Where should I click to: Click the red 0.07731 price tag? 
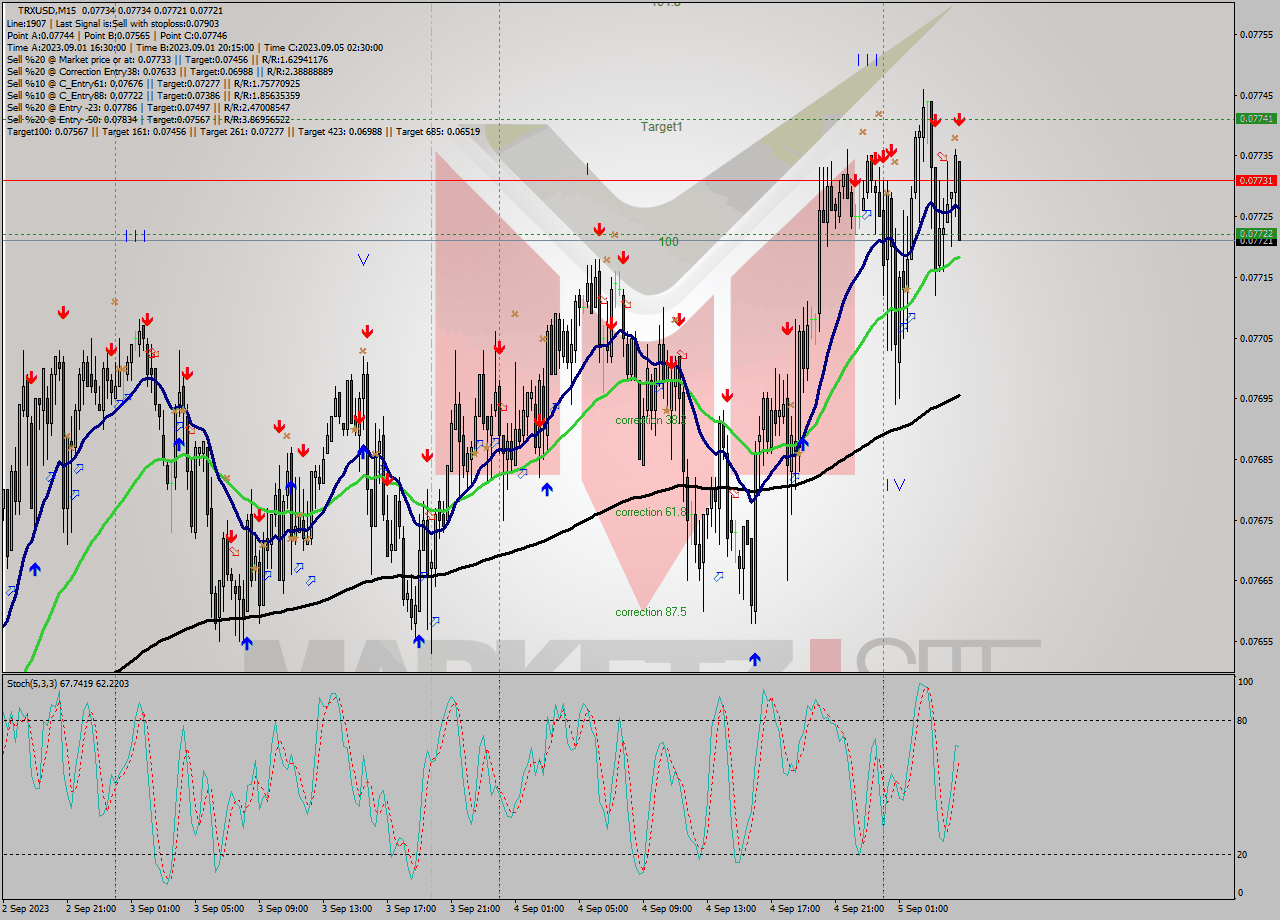click(1255, 181)
